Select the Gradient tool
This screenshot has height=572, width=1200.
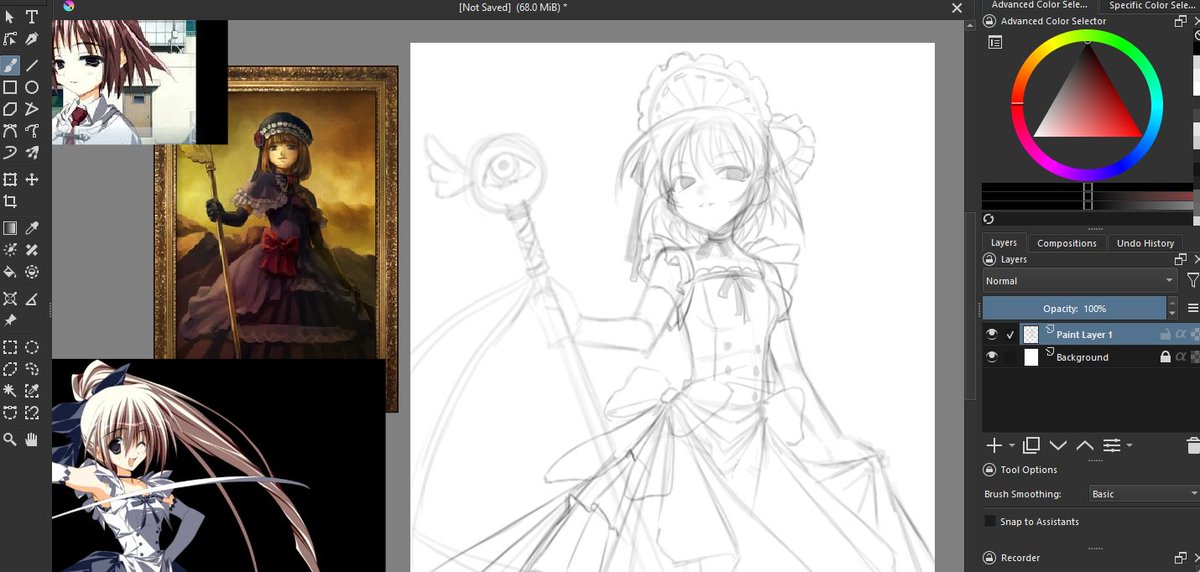click(x=10, y=228)
